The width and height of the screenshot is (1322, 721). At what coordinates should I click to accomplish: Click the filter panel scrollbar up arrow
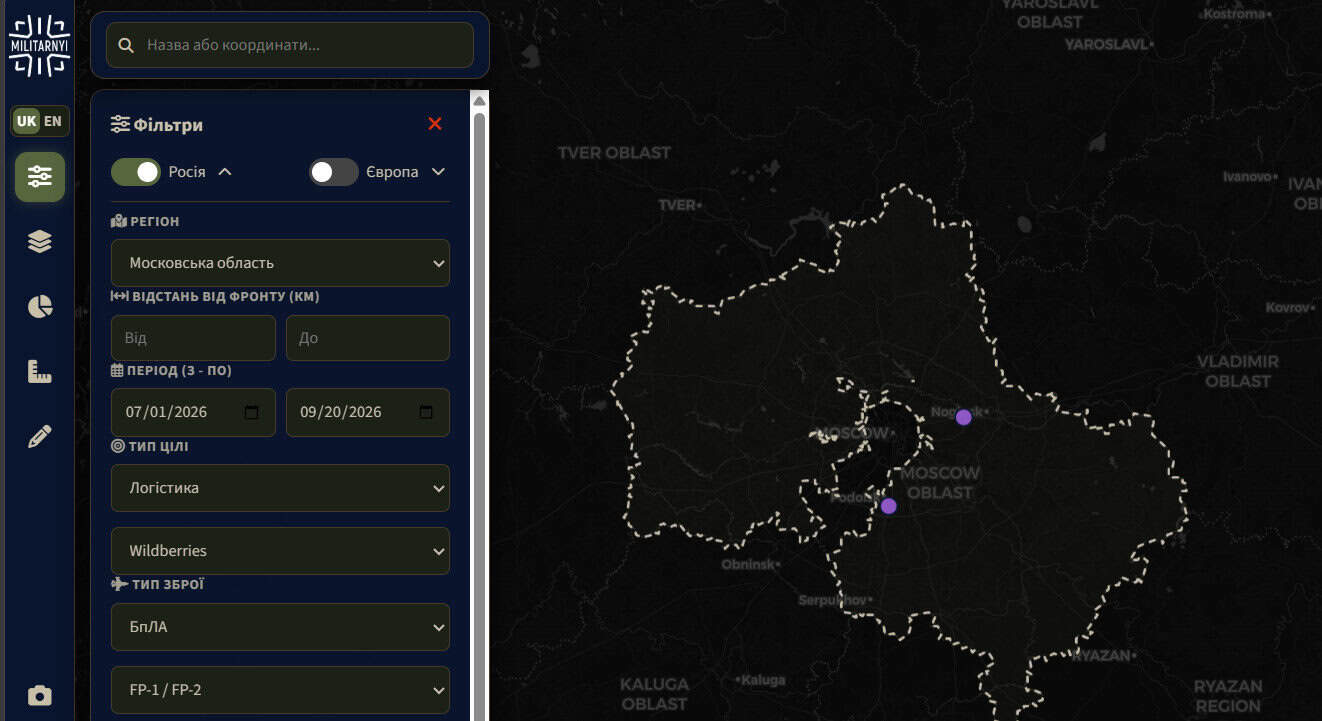point(479,101)
